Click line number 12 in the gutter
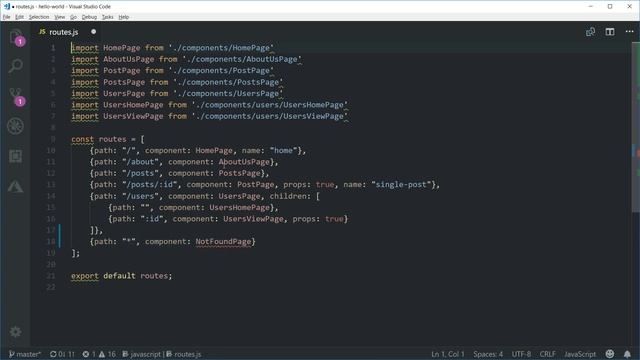Screen dimensions: 640x360 tap(51, 173)
